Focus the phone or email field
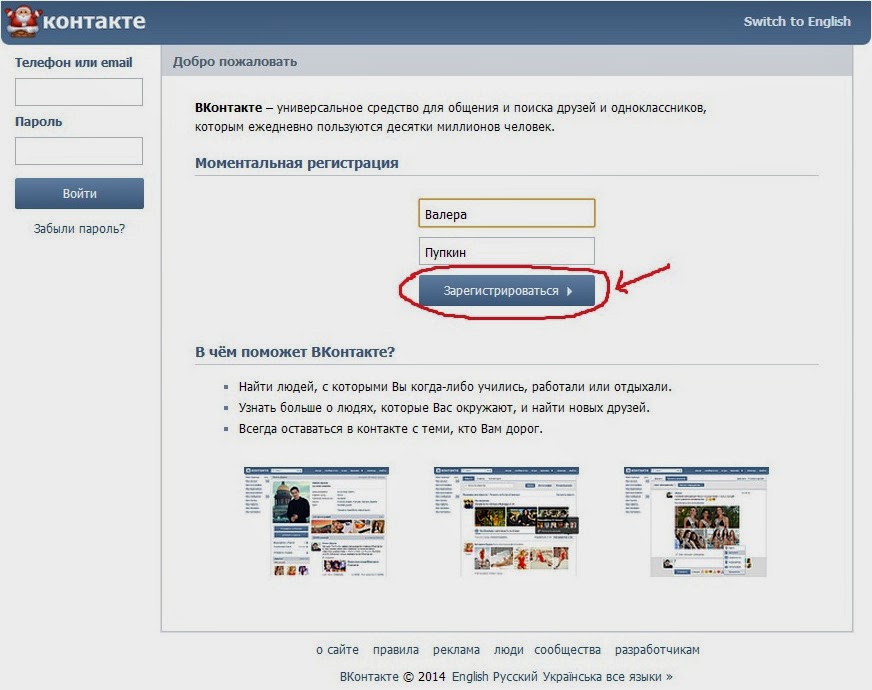 click(x=79, y=92)
